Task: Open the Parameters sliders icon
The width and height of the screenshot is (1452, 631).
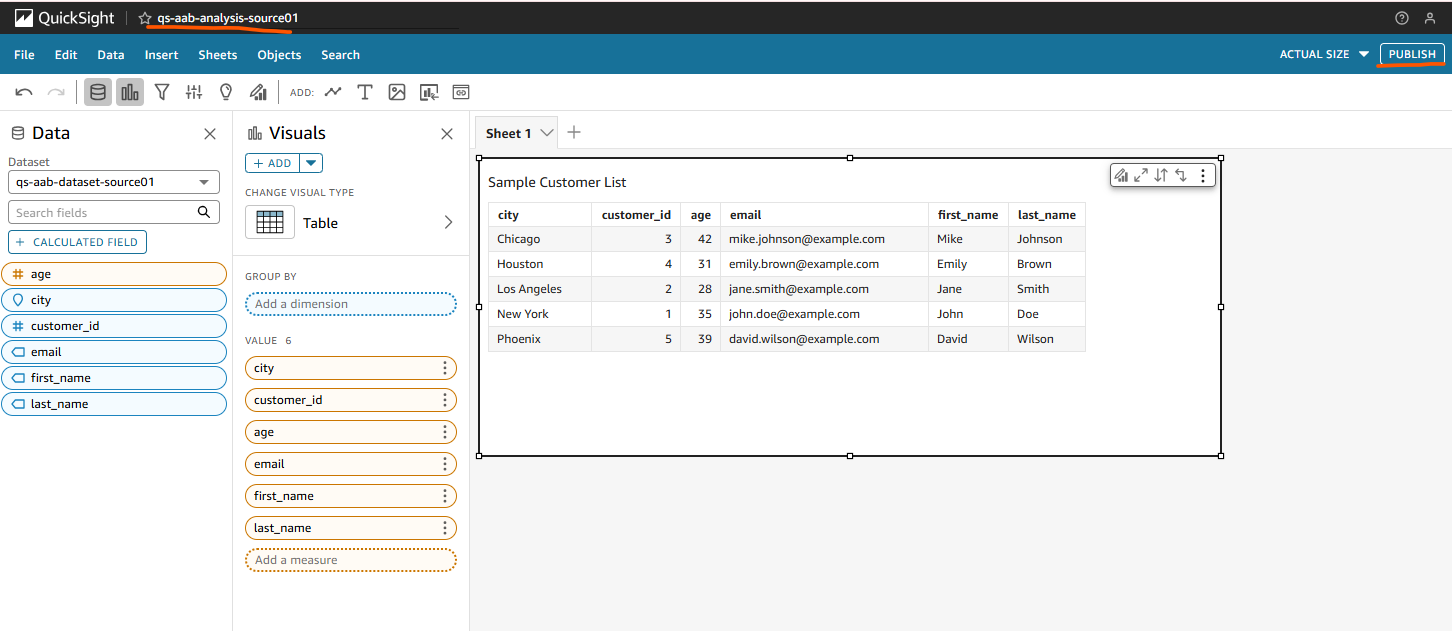Action: coord(194,93)
